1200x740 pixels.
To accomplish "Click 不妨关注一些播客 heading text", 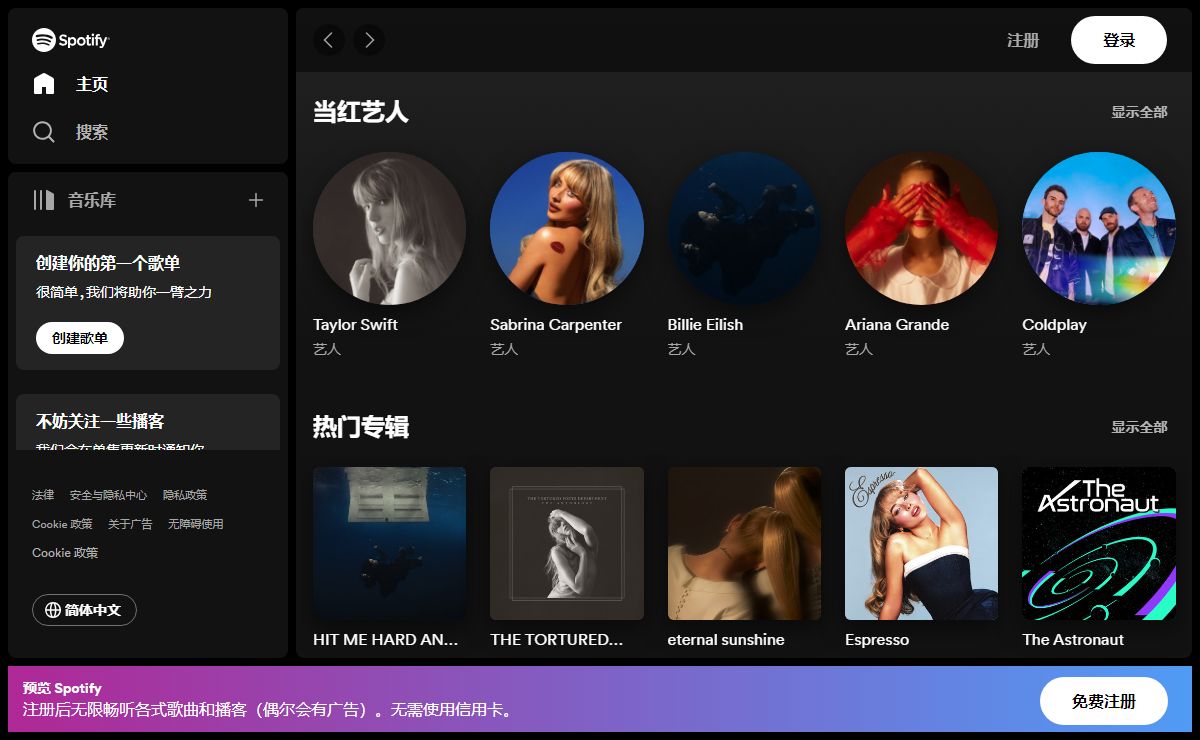I will coord(100,422).
